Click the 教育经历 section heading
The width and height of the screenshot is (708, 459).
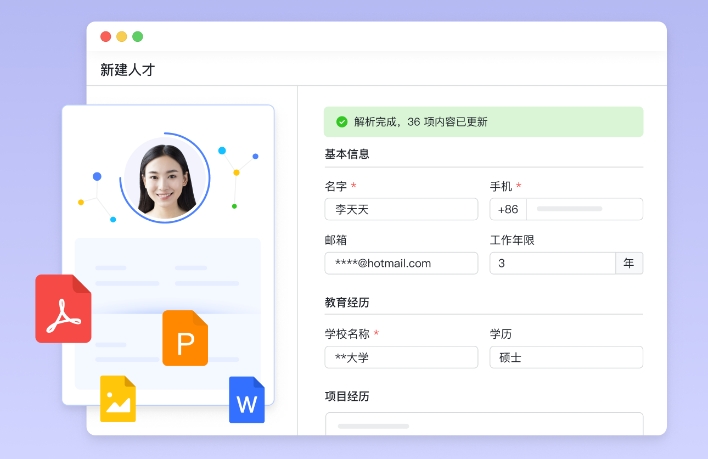(347, 302)
